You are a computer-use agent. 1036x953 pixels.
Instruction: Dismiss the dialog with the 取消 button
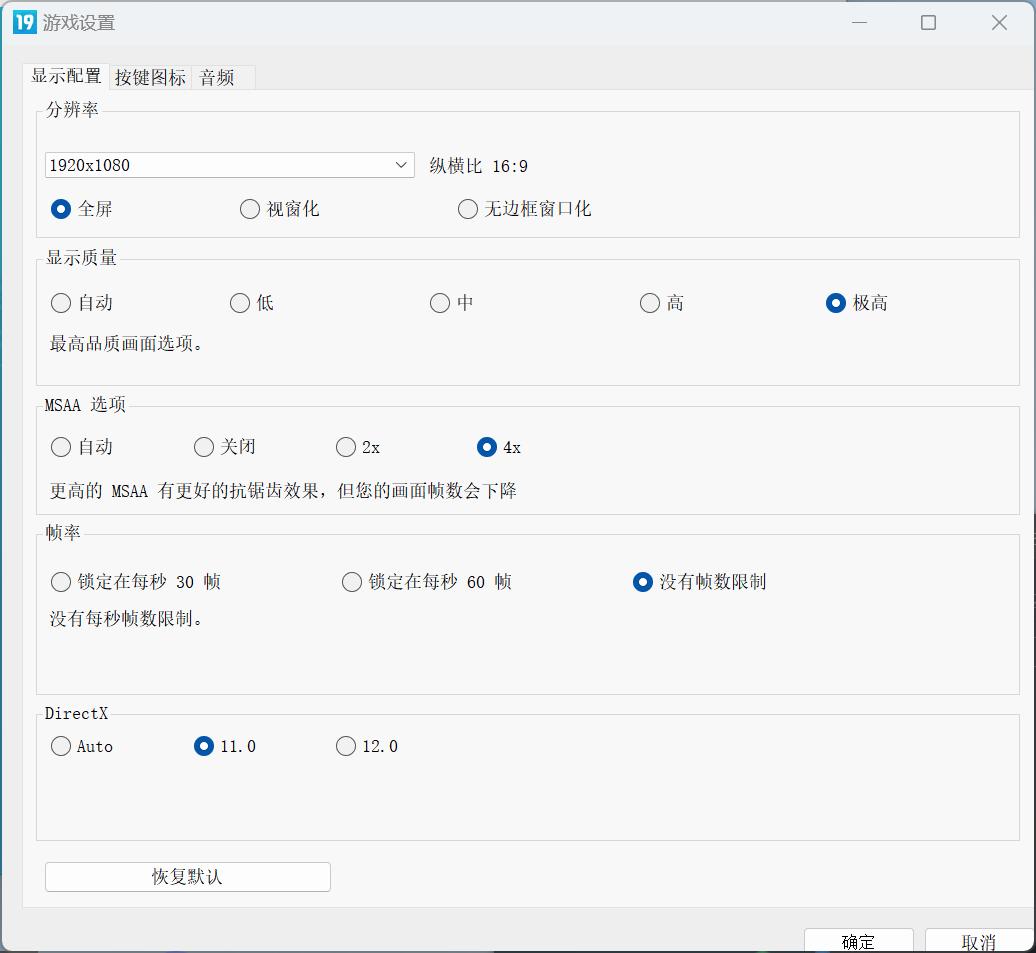pyautogui.click(x=978, y=941)
